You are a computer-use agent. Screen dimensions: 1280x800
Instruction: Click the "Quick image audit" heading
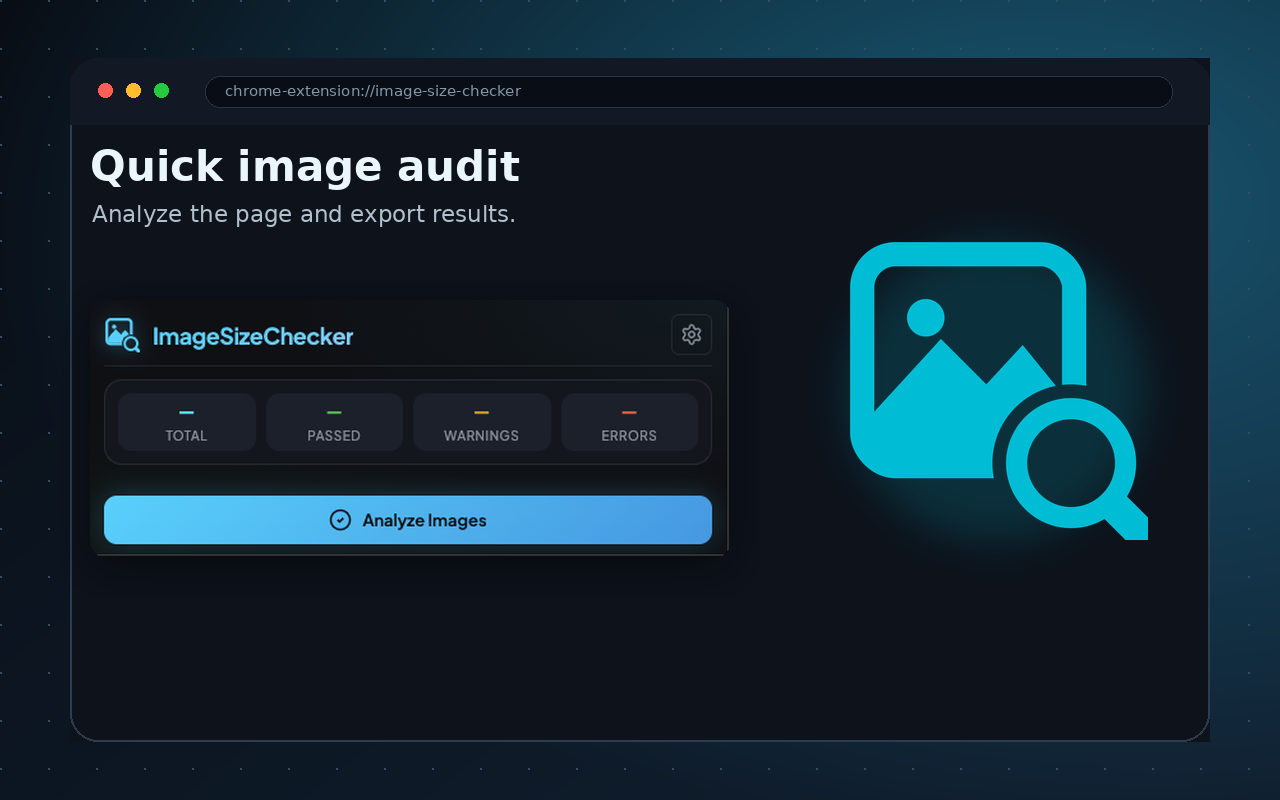[305, 167]
